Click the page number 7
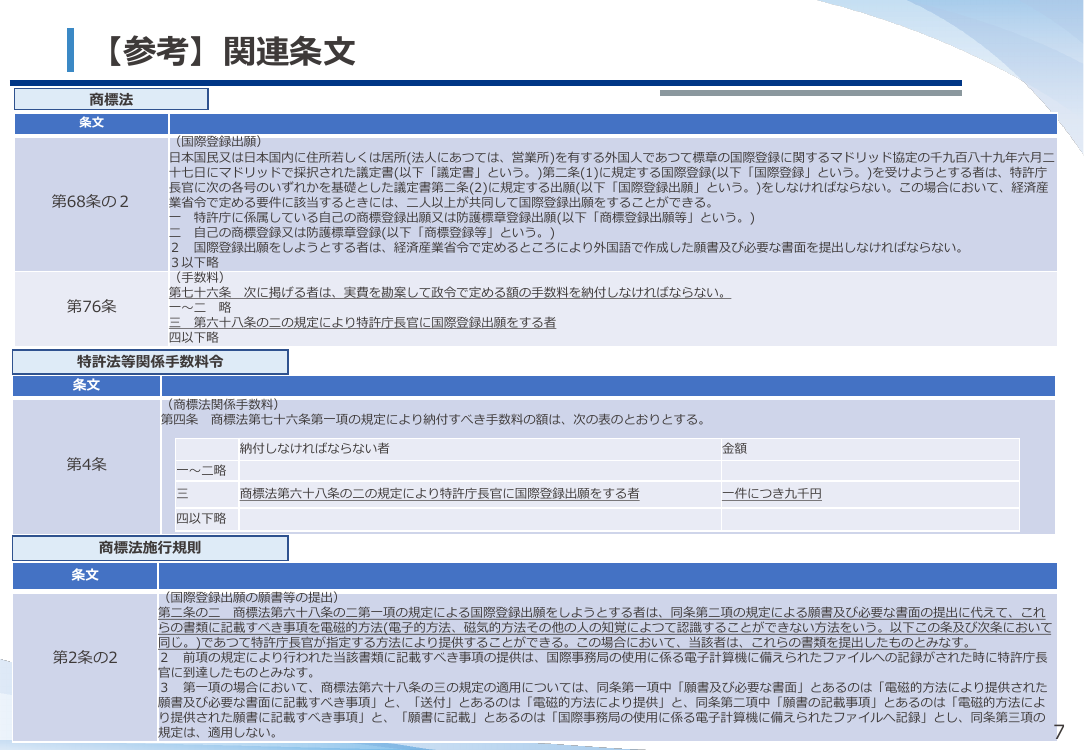 (1058, 731)
